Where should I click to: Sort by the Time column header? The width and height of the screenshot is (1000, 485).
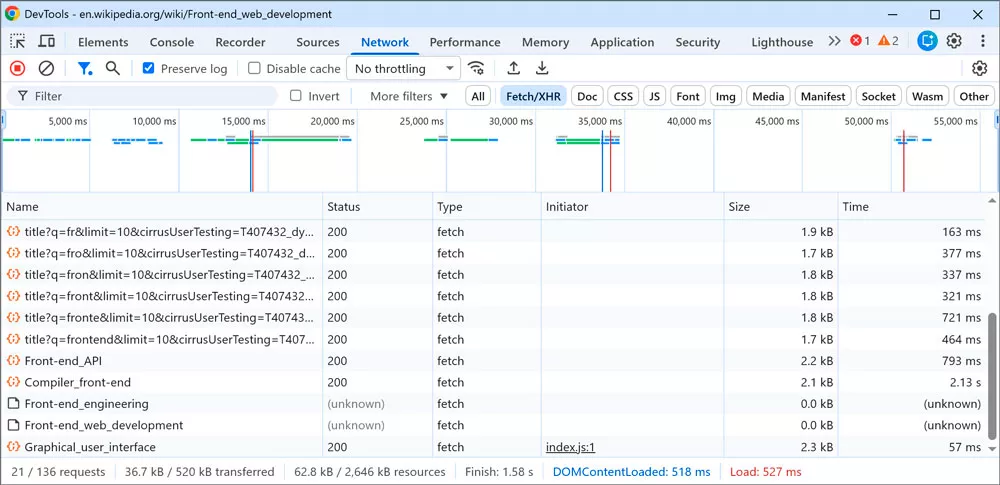coord(911,207)
